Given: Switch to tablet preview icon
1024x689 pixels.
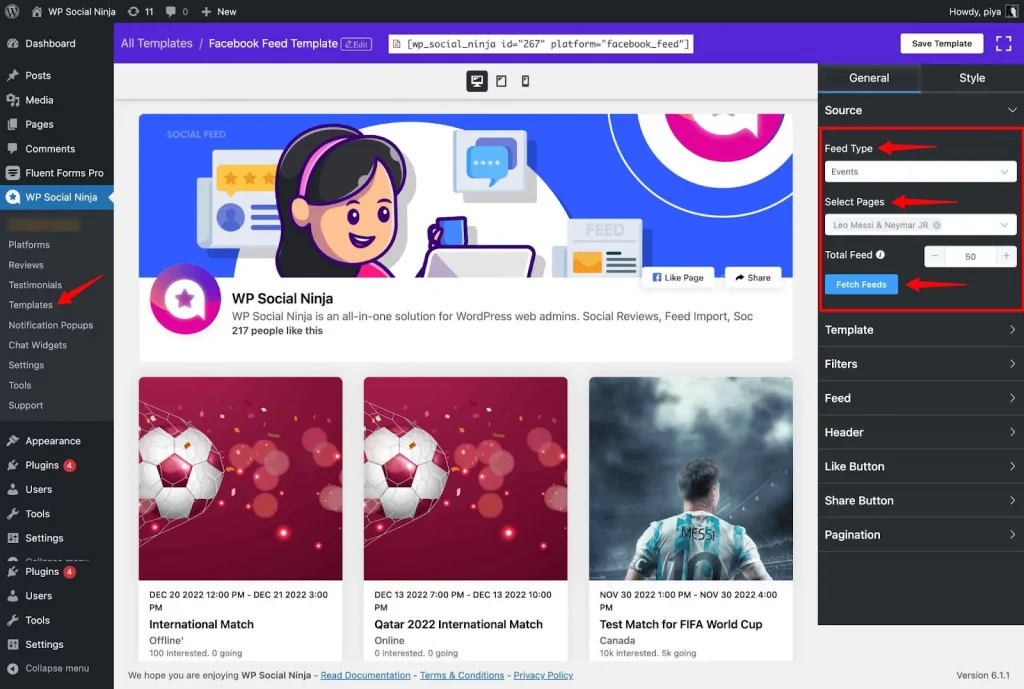Looking at the screenshot, I should [501, 81].
